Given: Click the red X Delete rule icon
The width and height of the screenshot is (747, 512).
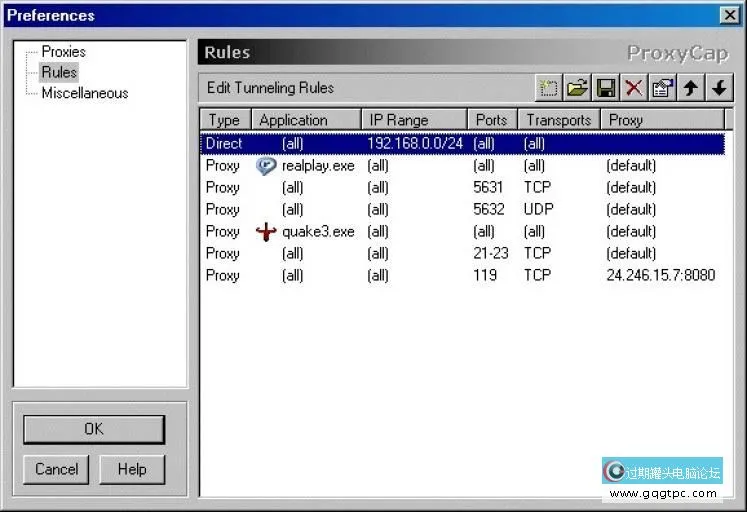Looking at the screenshot, I should pyautogui.click(x=633, y=88).
